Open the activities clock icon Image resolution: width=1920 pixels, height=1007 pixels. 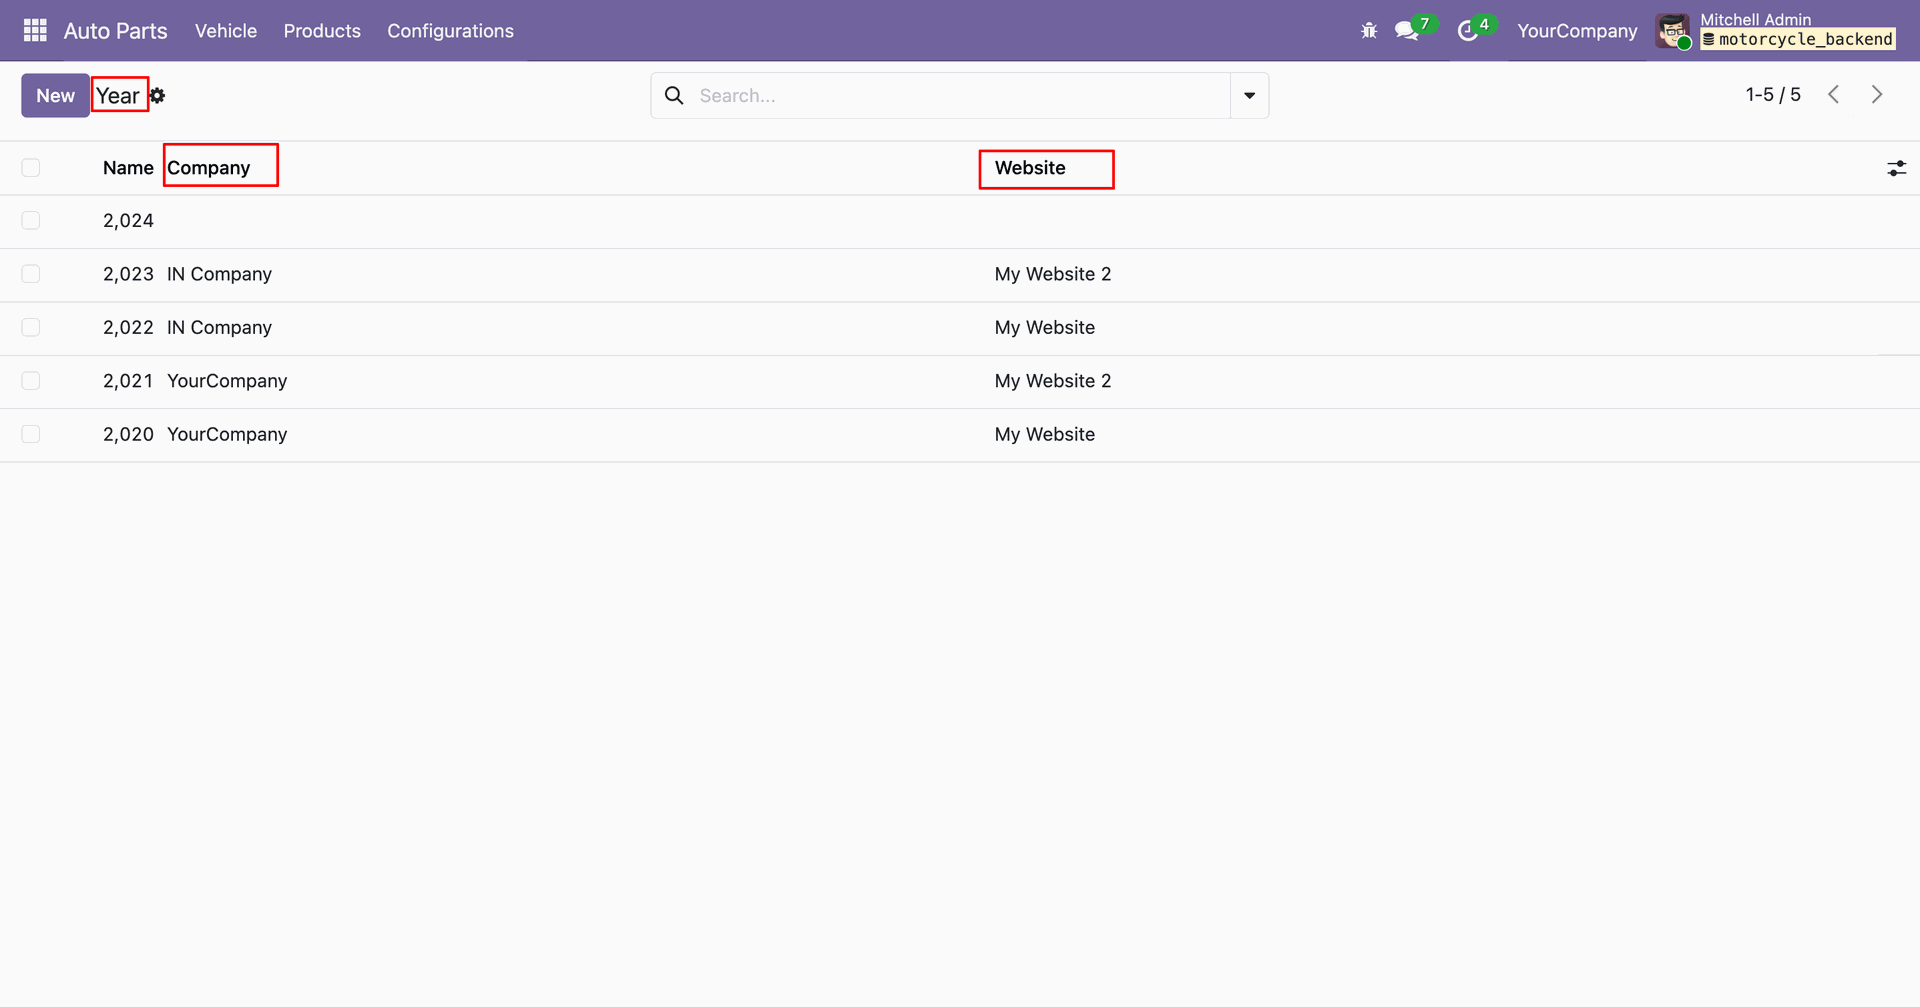click(x=1467, y=31)
